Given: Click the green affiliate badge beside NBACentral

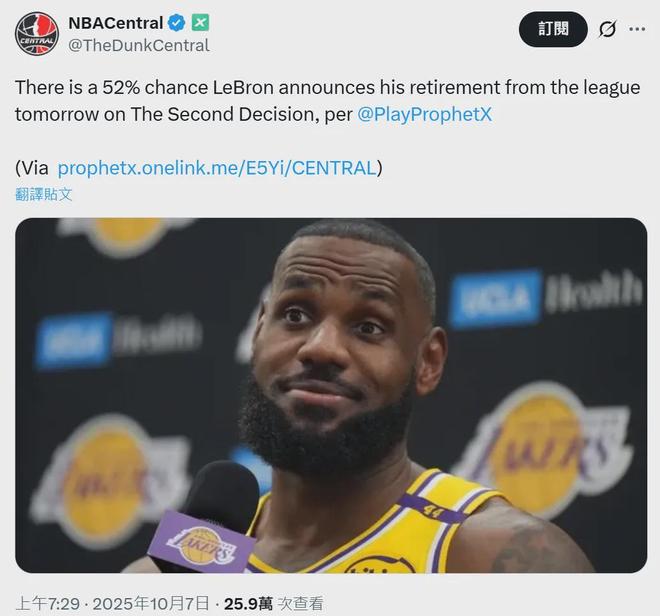Looking at the screenshot, I should (200, 23).
